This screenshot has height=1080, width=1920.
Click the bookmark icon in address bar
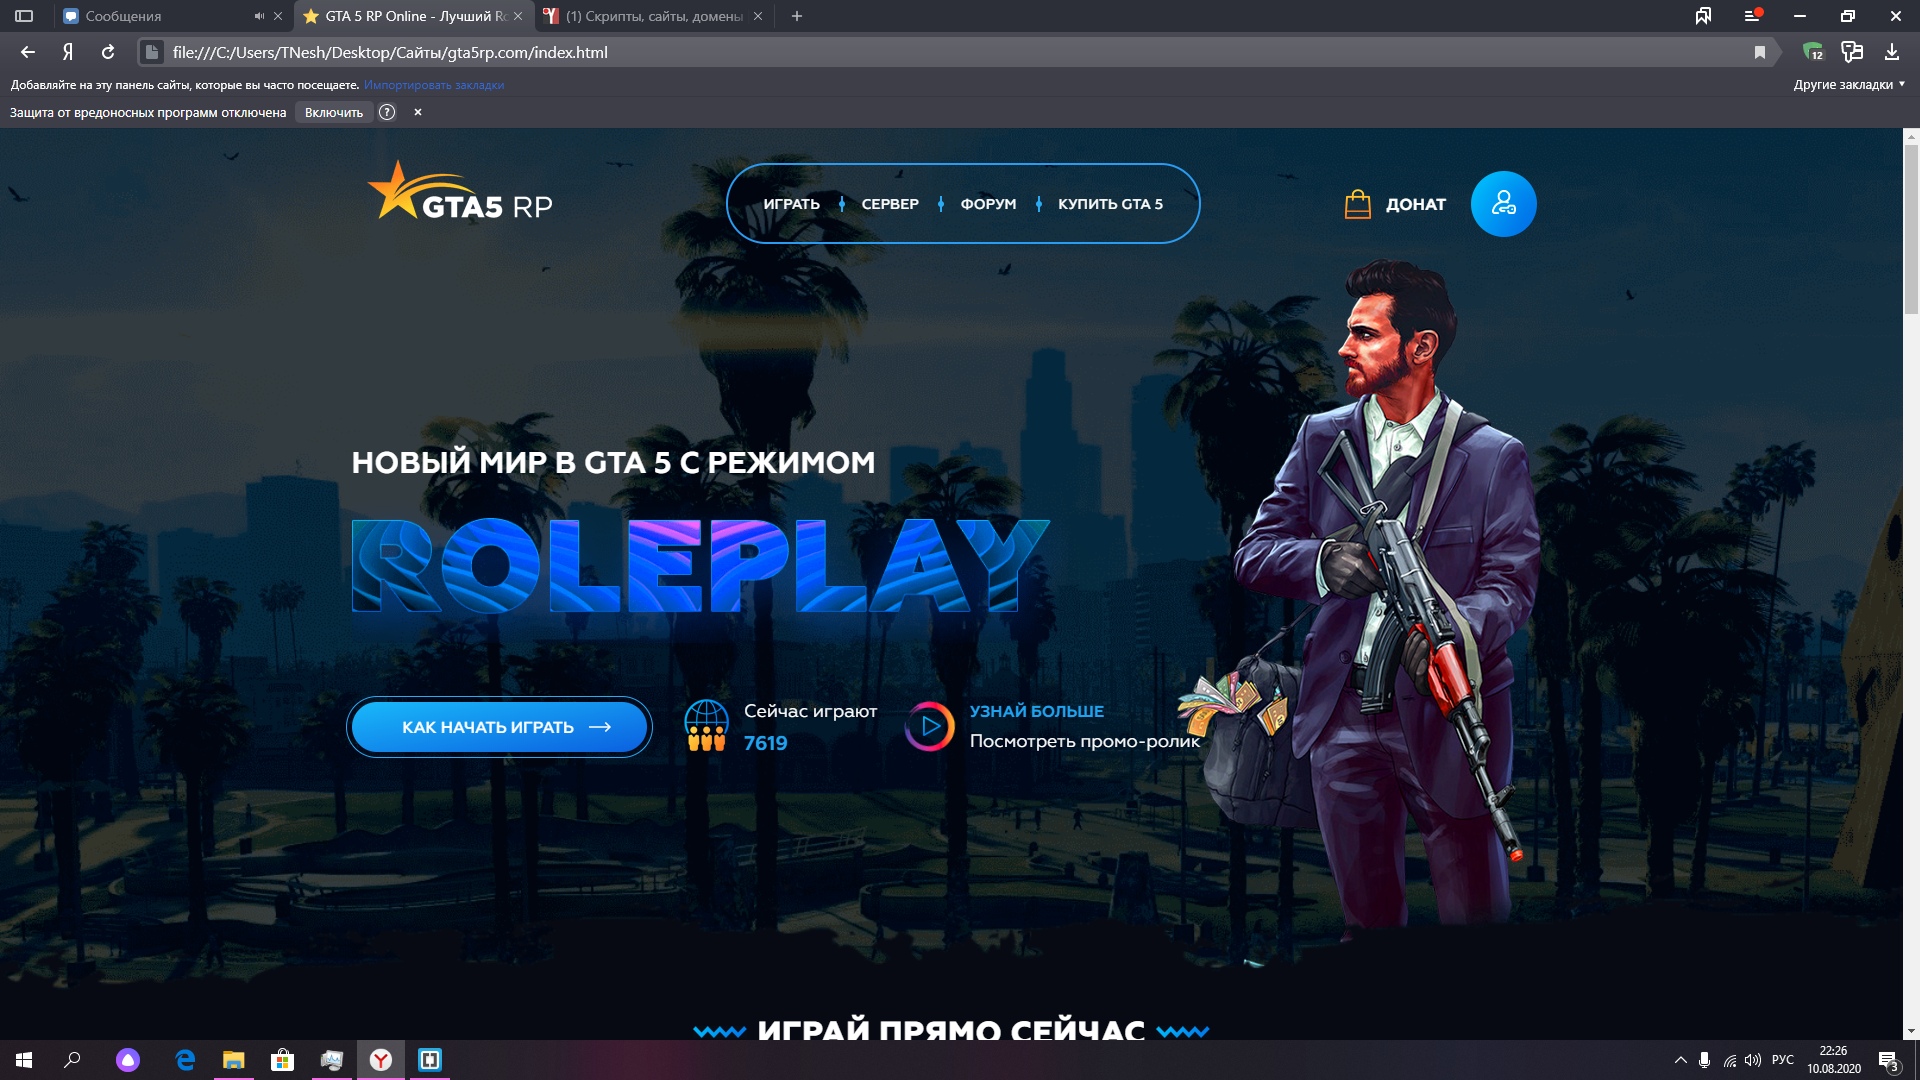coord(1760,52)
